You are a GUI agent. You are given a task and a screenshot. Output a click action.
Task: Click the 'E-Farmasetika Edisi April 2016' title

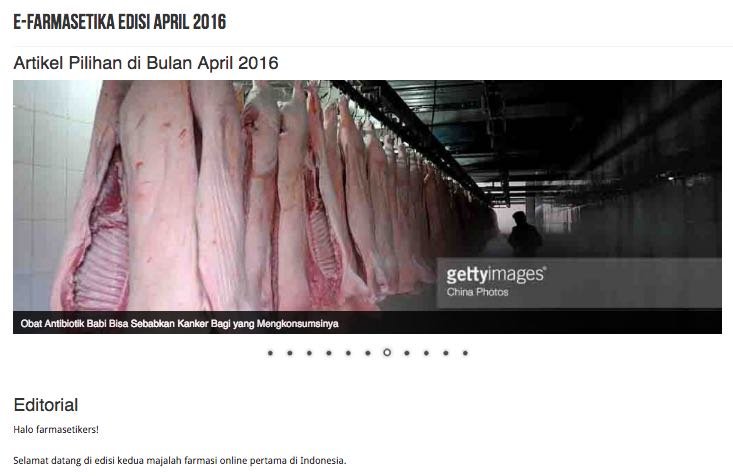(x=120, y=22)
